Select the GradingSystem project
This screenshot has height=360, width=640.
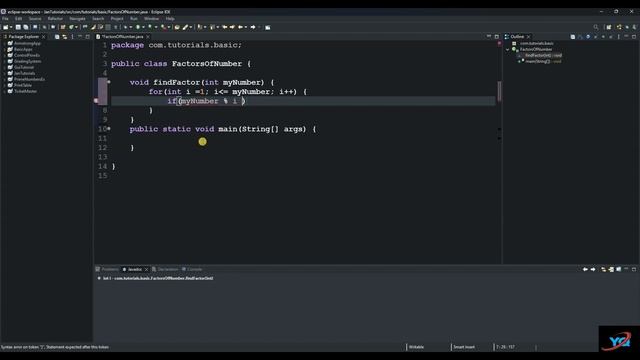tap(27, 61)
